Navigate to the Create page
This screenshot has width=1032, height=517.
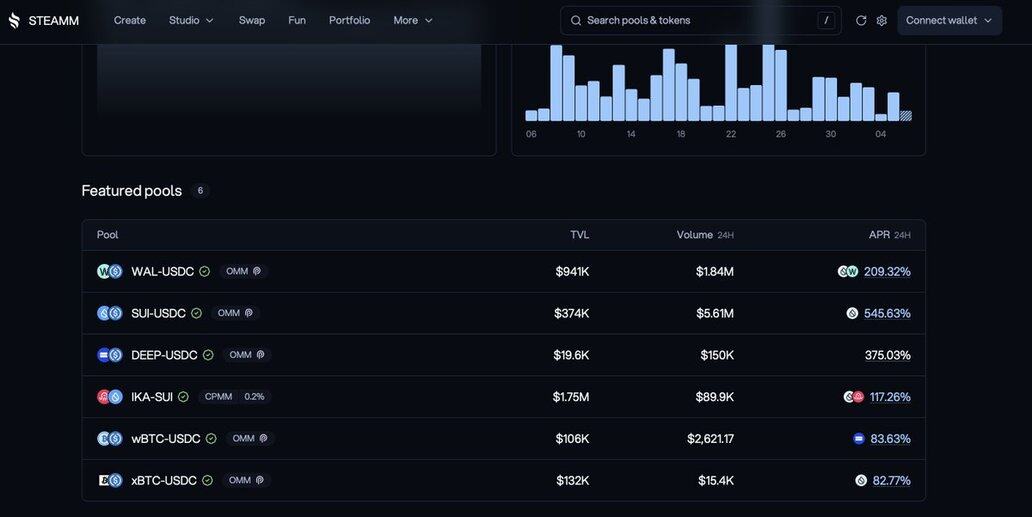(x=130, y=20)
